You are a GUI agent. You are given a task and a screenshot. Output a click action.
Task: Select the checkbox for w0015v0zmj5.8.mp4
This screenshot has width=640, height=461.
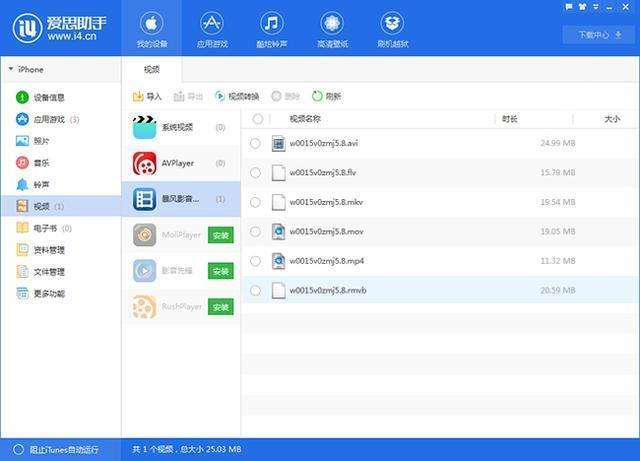point(255,261)
